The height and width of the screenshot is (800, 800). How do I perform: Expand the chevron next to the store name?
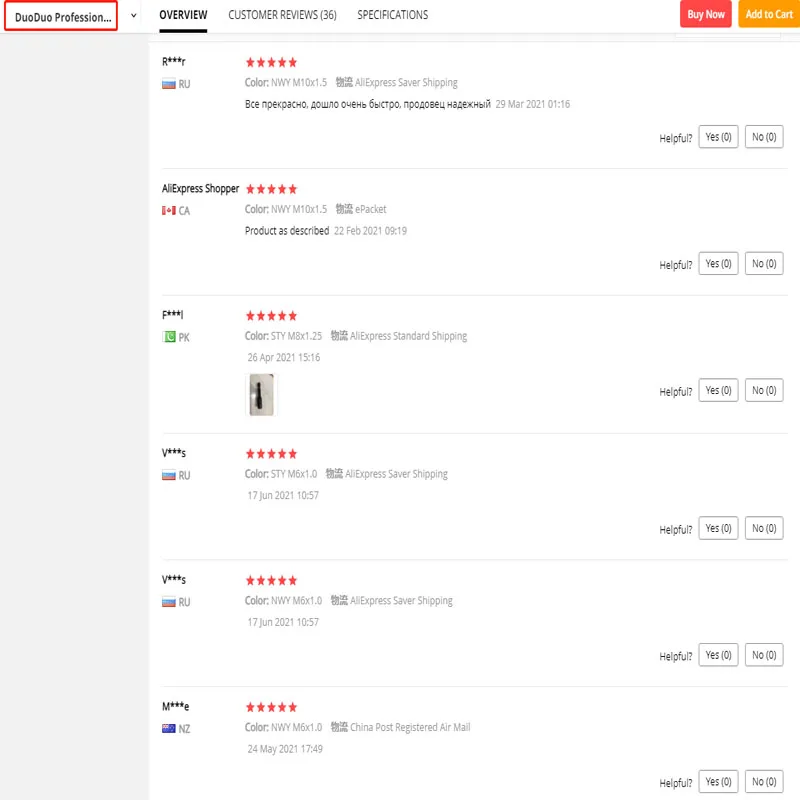click(134, 16)
